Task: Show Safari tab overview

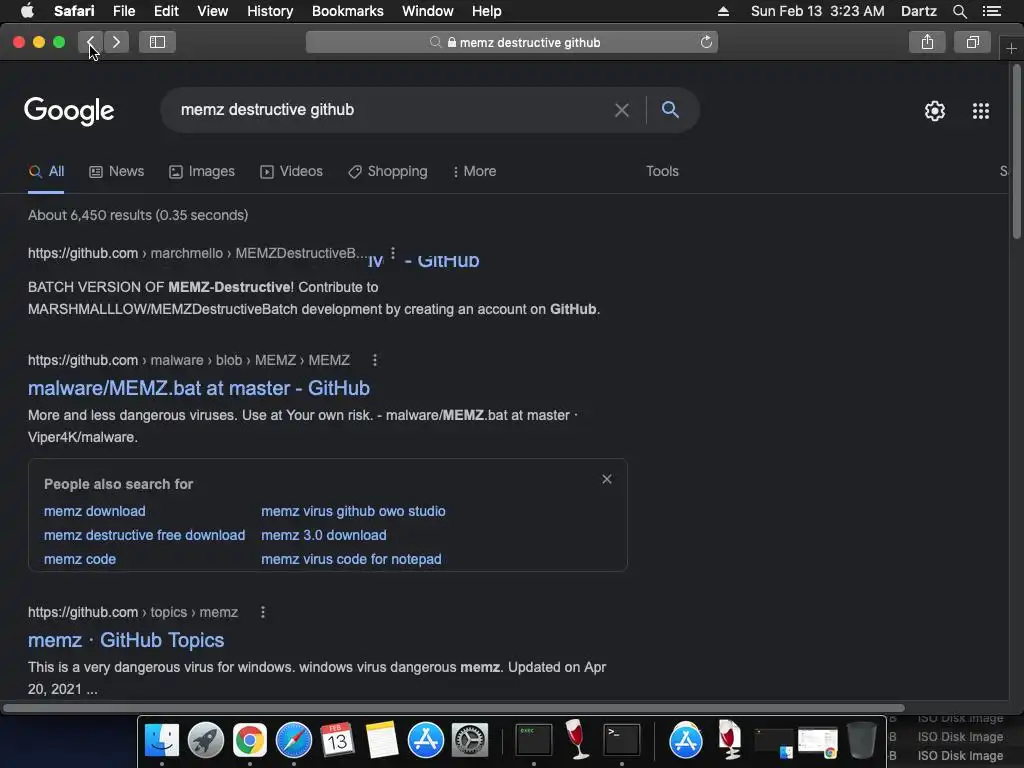Action: coord(973,42)
